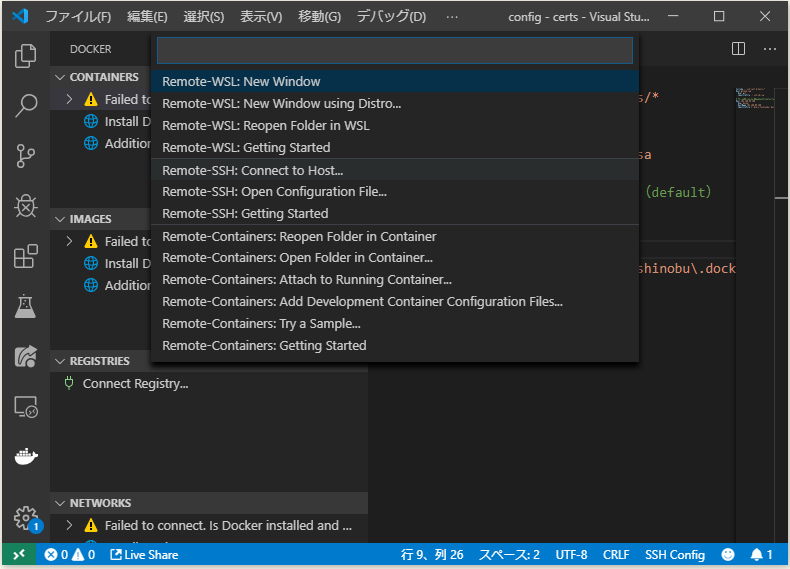Viewport: 790px width, 569px height.
Task: Open the 選択(S) menu
Action: point(204,17)
